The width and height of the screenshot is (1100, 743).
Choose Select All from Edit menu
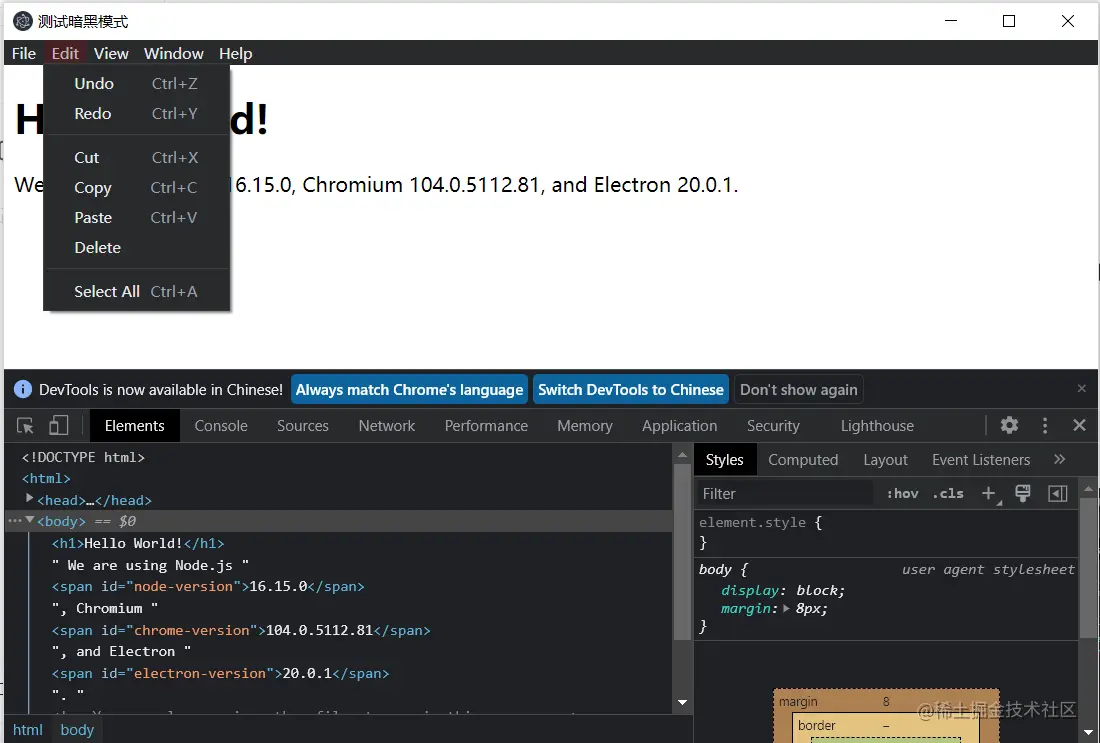[x=136, y=292]
